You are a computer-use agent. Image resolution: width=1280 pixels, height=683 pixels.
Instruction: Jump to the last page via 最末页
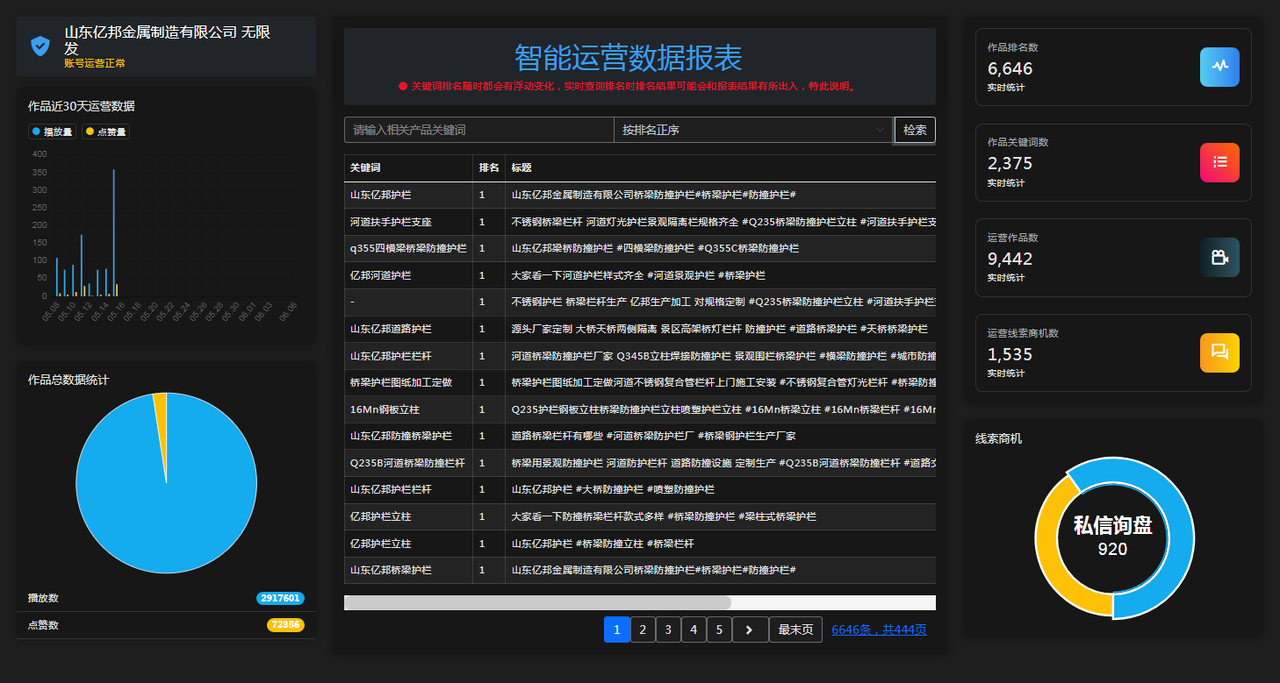(796, 629)
